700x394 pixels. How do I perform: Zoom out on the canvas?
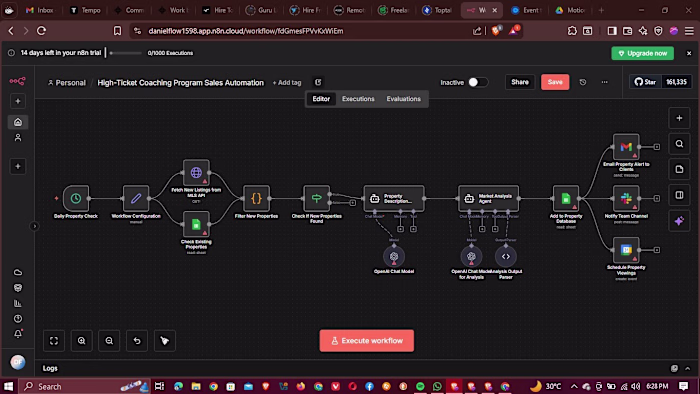(x=109, y=340)
